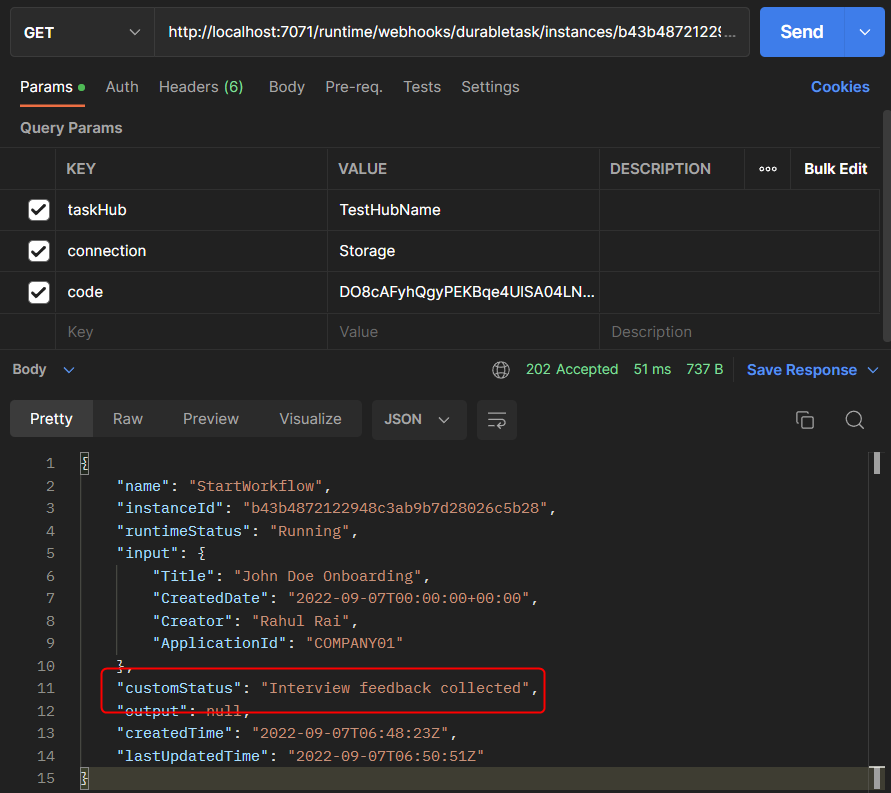The height and width of the screenshot is (793, 891).
Task: Click the "John Doe Onboarding" title value
Action: pos(328,576)
